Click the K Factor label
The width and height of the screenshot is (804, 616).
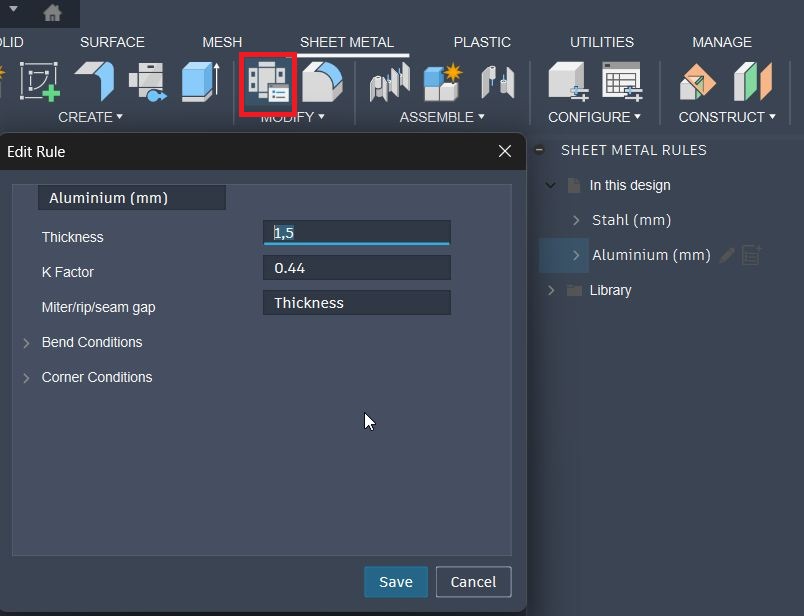click(x=68, y=272)
